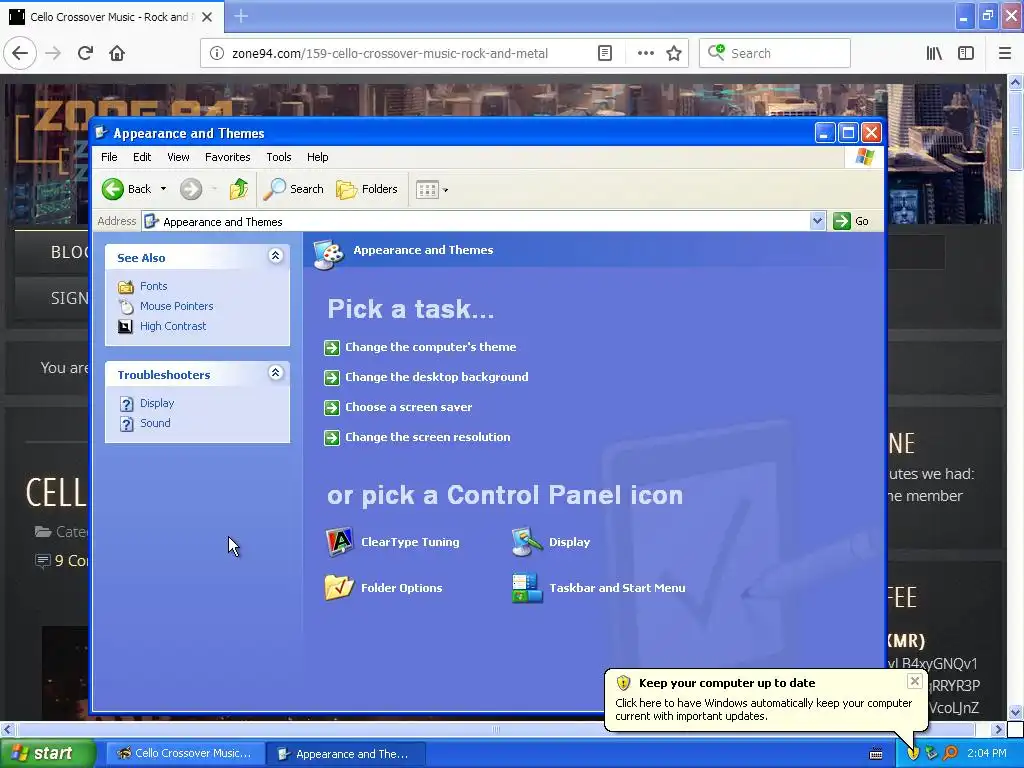The height and width of the screenshot is (768, 1024).
Task: Open page actions three-dot menu
Action: 645,54
